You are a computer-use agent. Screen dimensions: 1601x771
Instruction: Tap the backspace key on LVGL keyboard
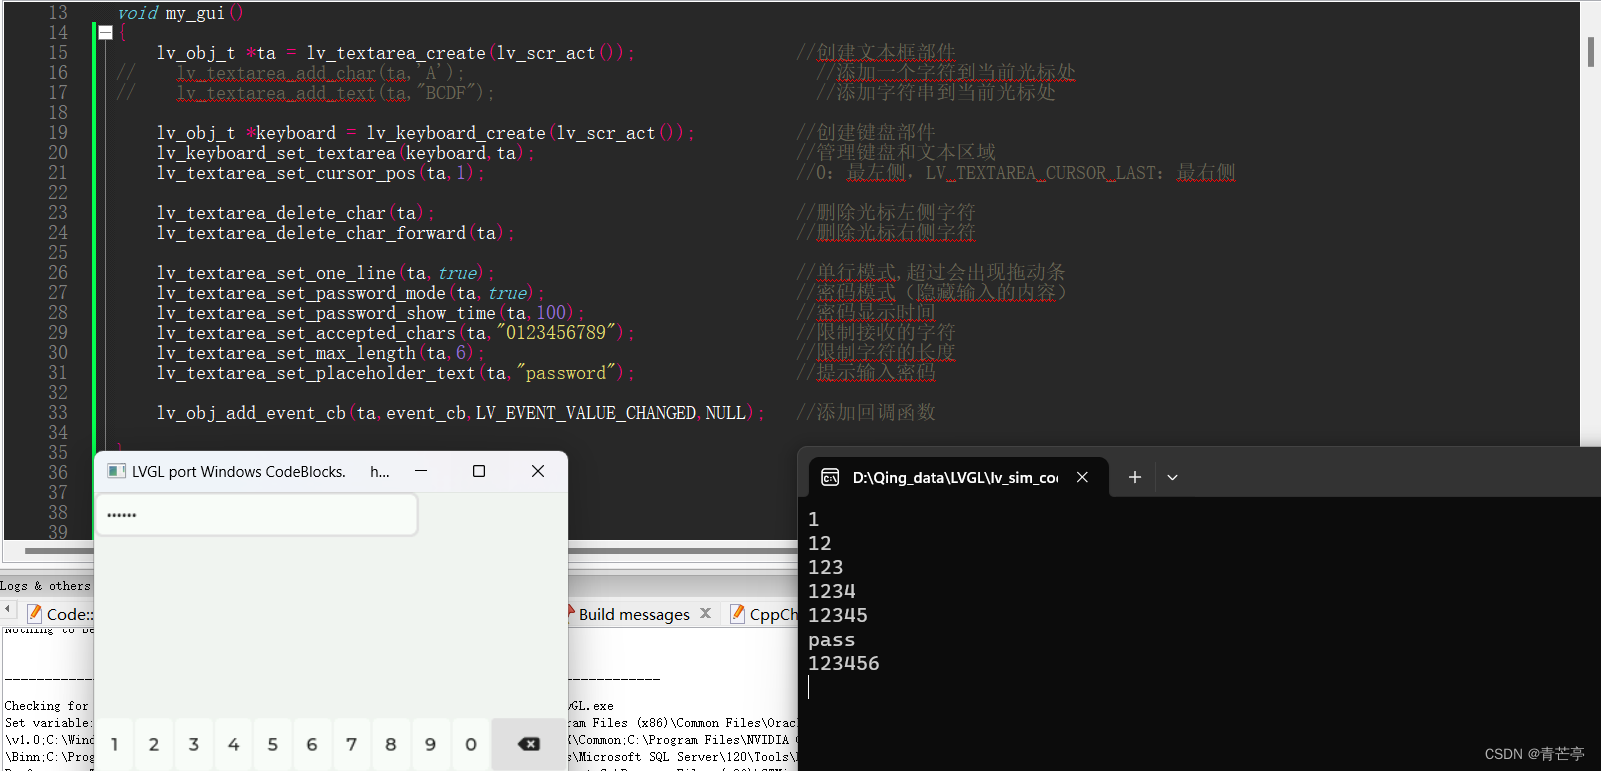click(x=528, y=744)
